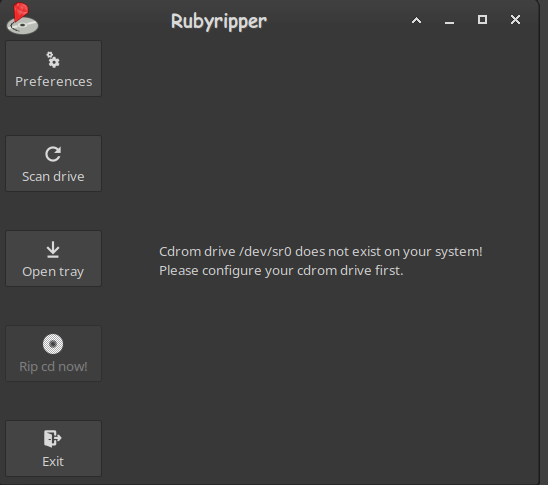Viewport: 548px width, 485px height.
Task: Click the "Please configure your cdrom drive first." line
Action: (281, 271)
